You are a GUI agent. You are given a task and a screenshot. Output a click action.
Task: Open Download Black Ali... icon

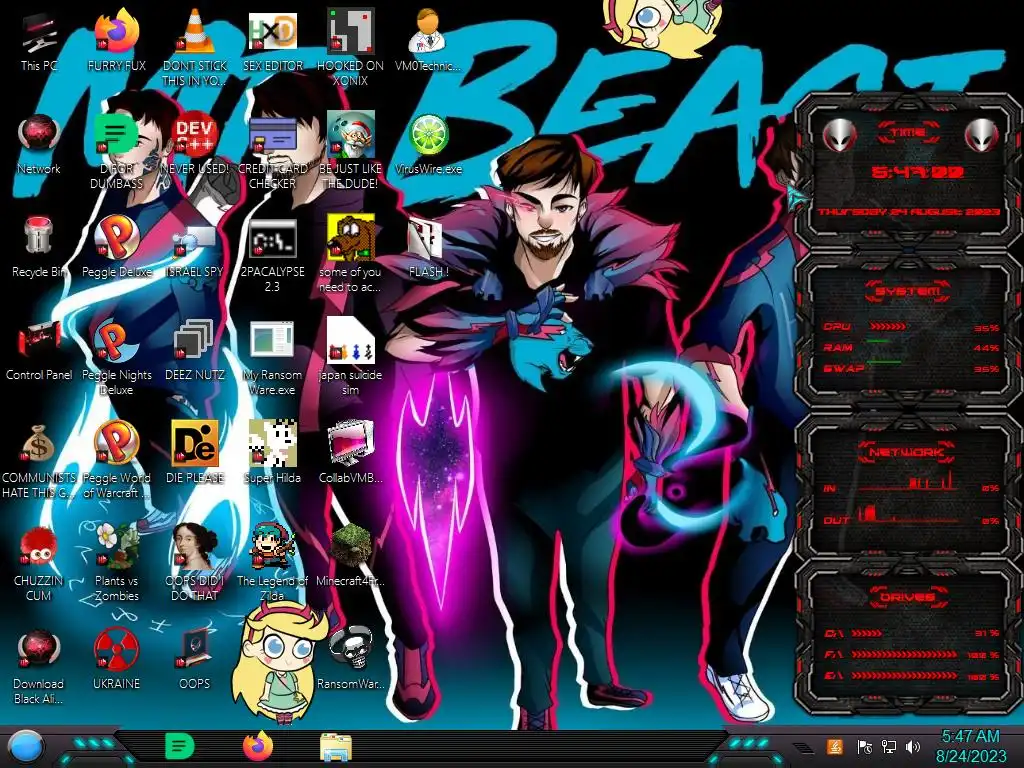click(x=39, y=667)
